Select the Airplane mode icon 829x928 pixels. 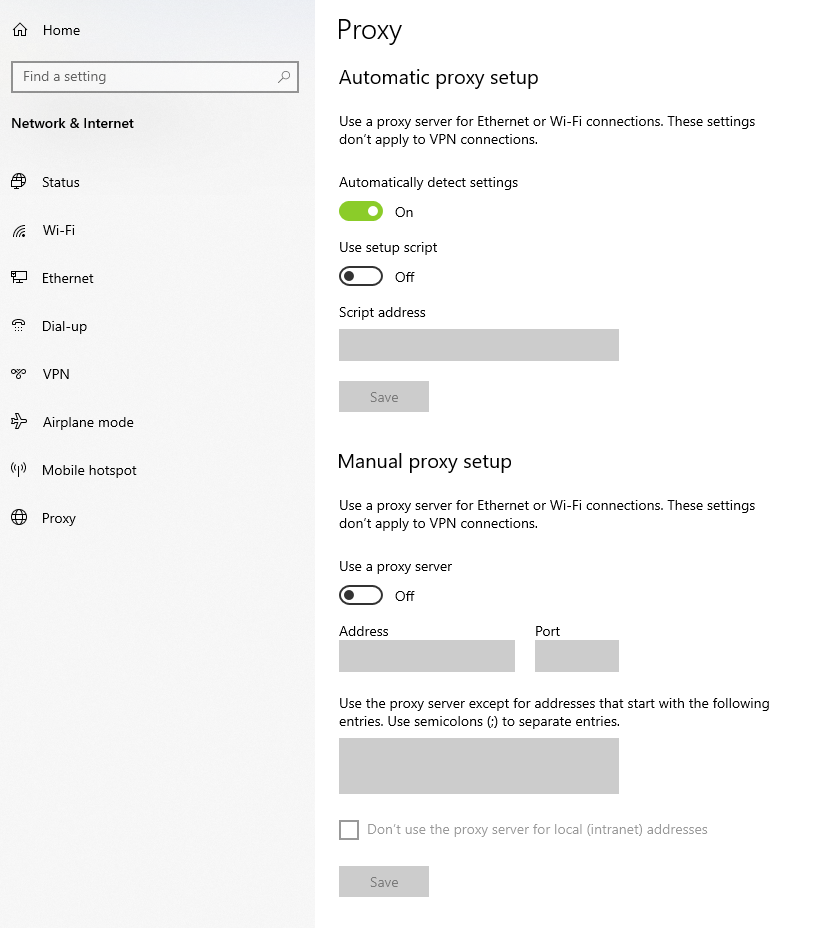(20, 421)
